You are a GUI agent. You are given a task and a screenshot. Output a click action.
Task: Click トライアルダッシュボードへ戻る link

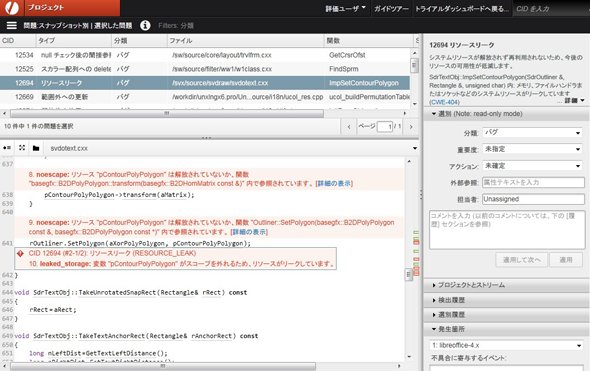click(462, 8)
